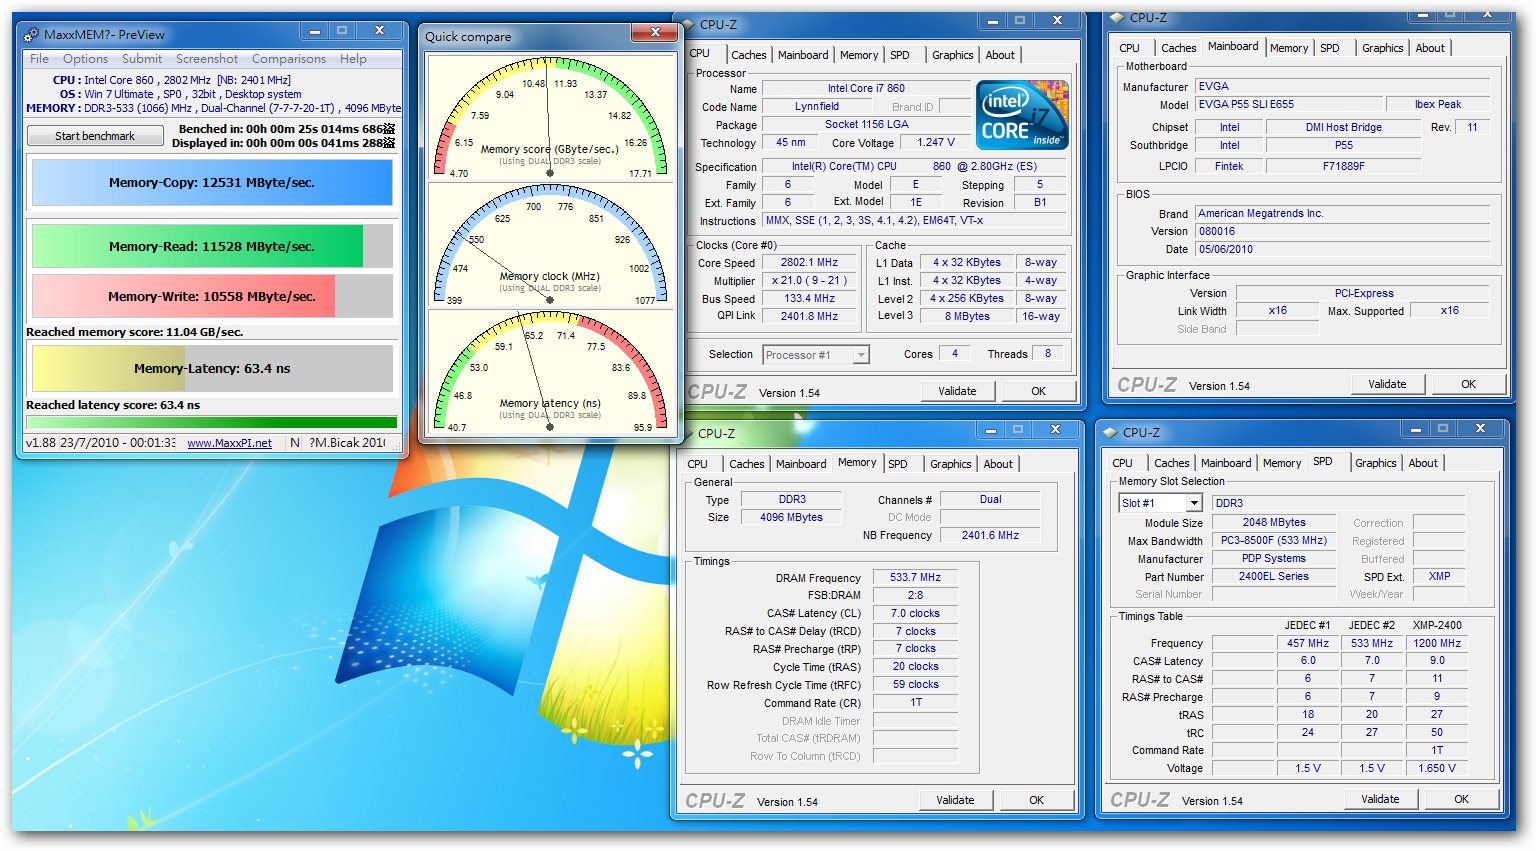Switch to Caches tab in SPD window
Image resolution: width=1536 pixels, height=851 pixels.
(1171, 463)
